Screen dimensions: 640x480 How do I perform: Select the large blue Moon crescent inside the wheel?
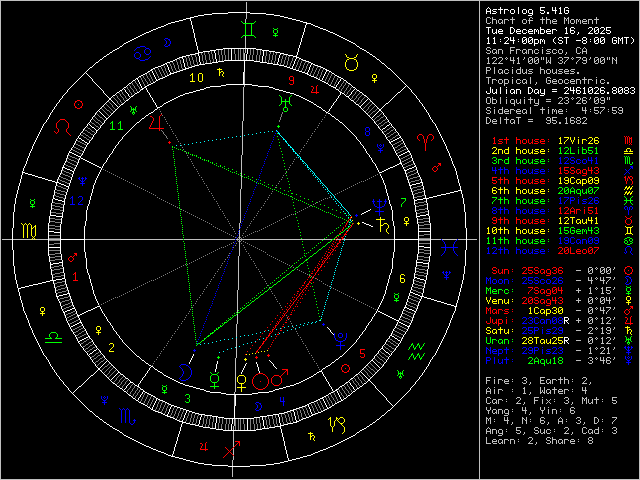click(x=185, y=372)
